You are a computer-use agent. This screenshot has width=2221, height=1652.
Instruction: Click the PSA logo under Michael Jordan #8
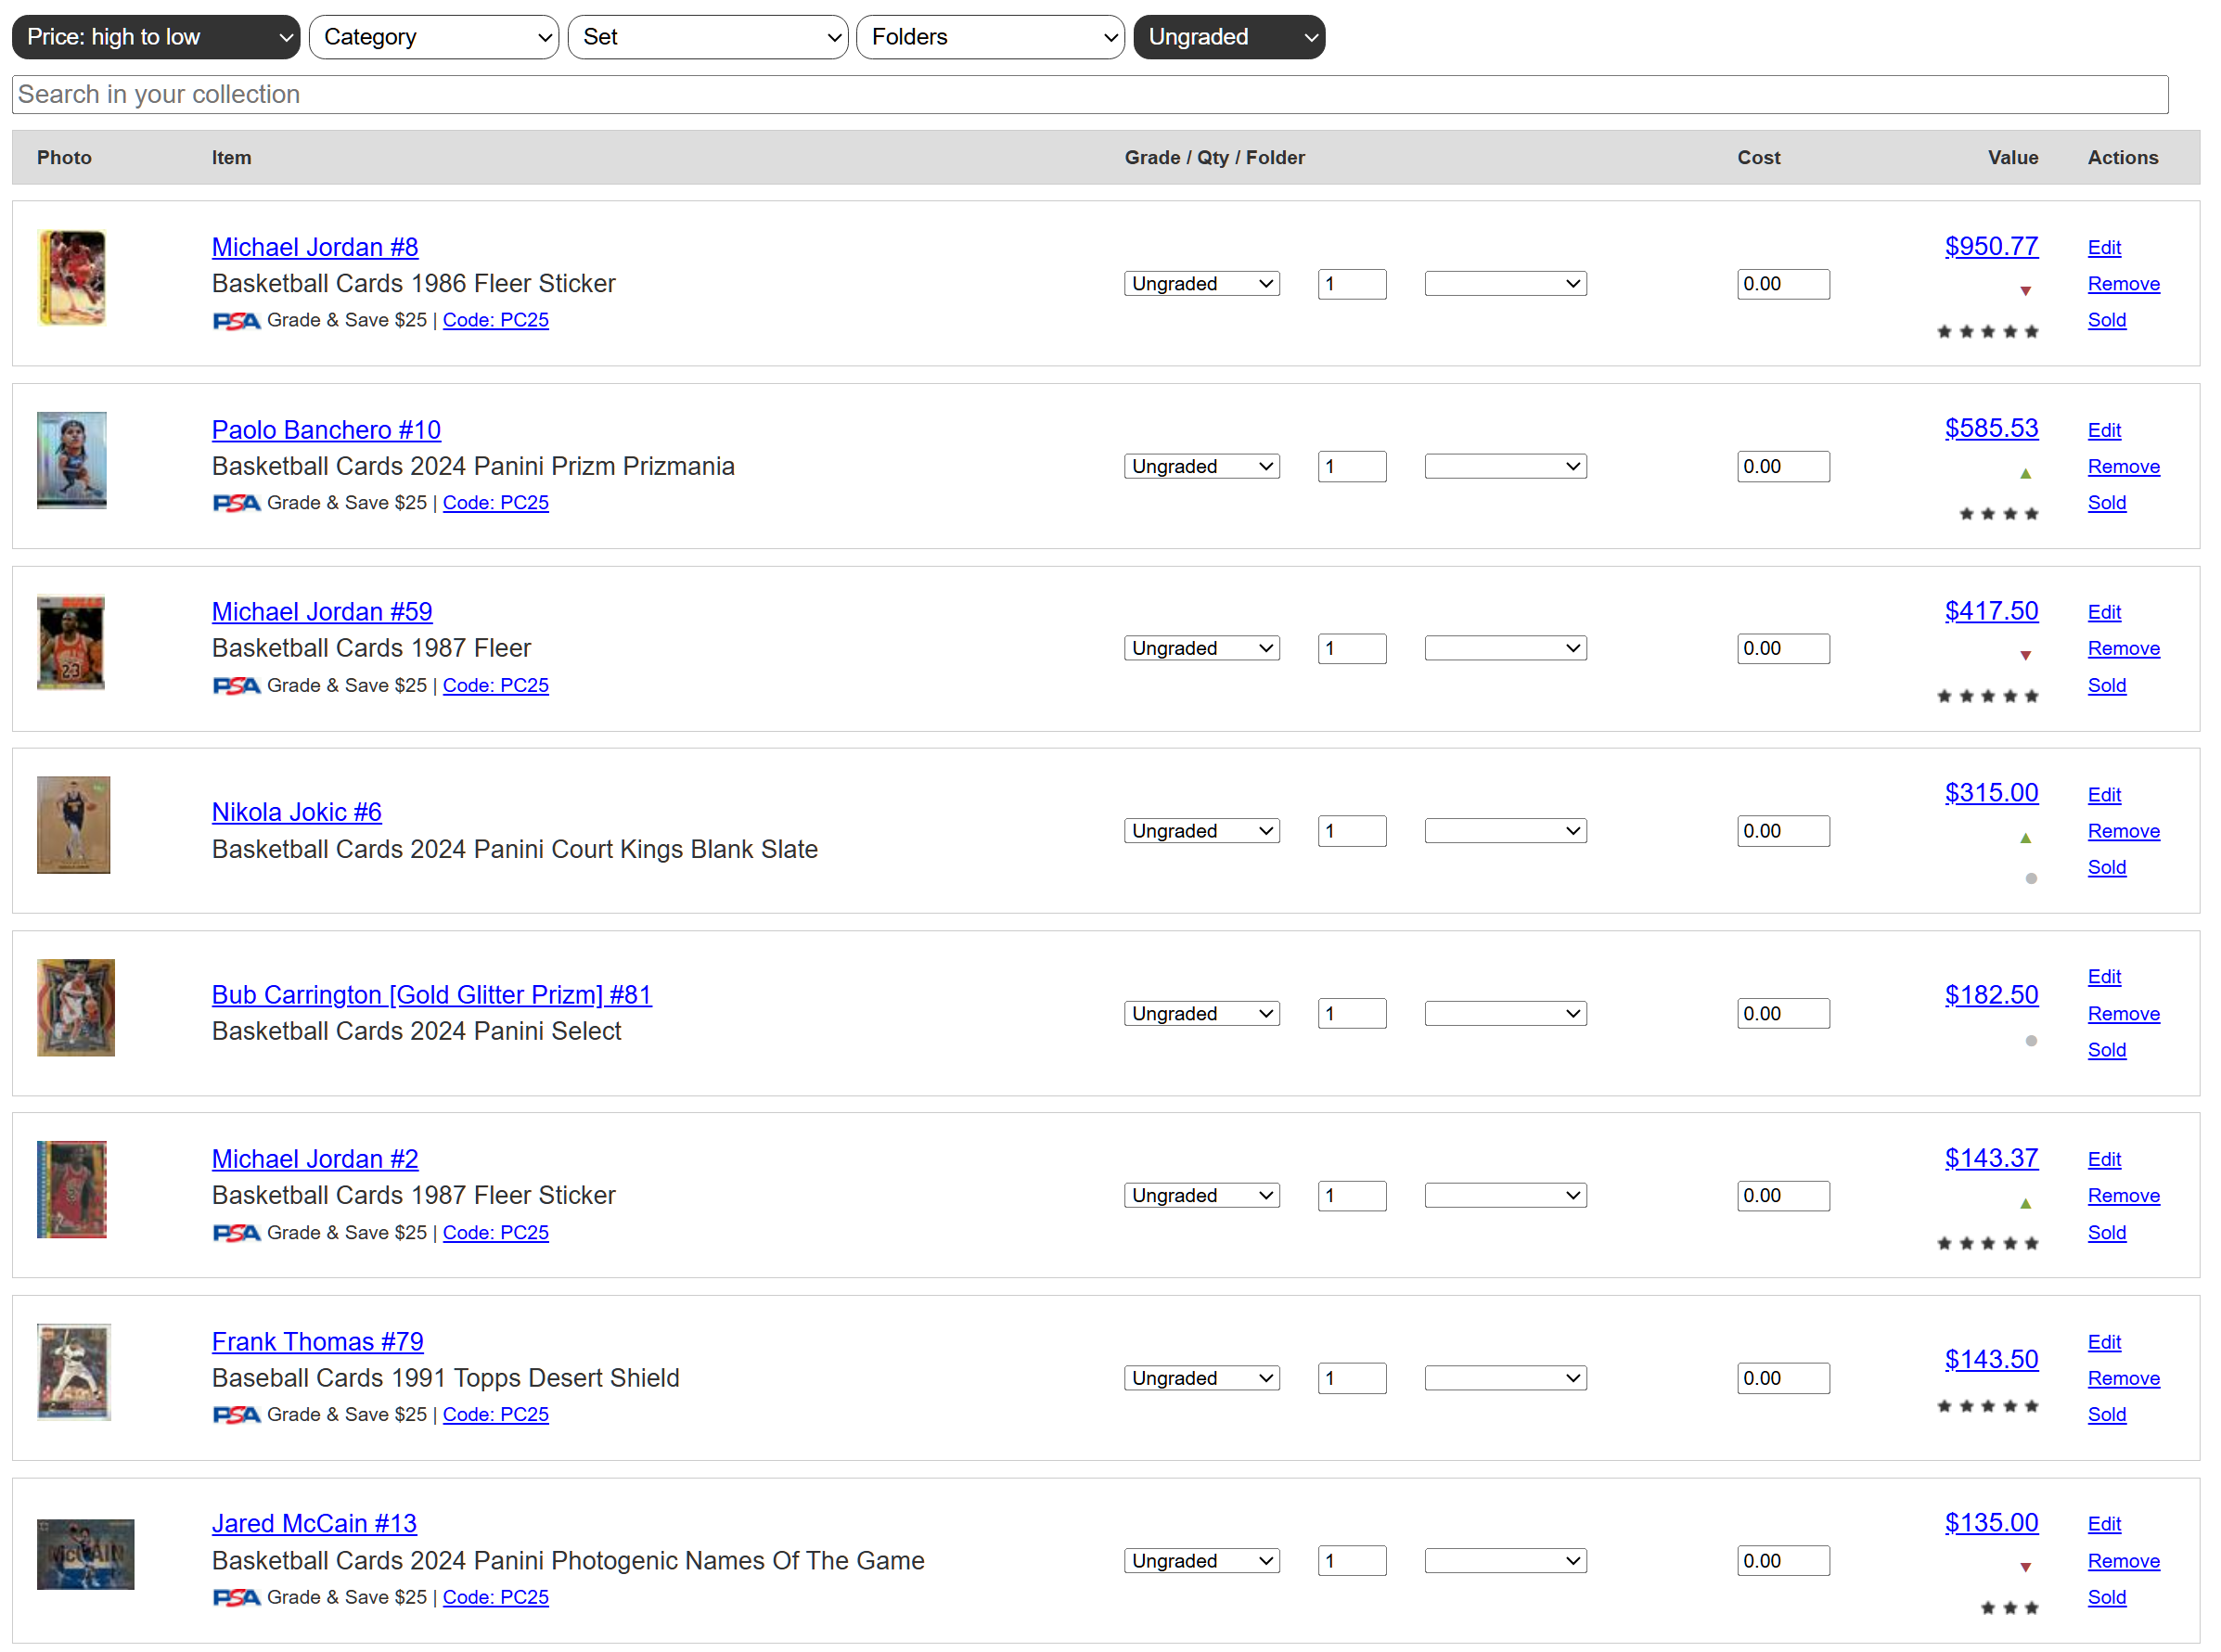pos(236,321)
